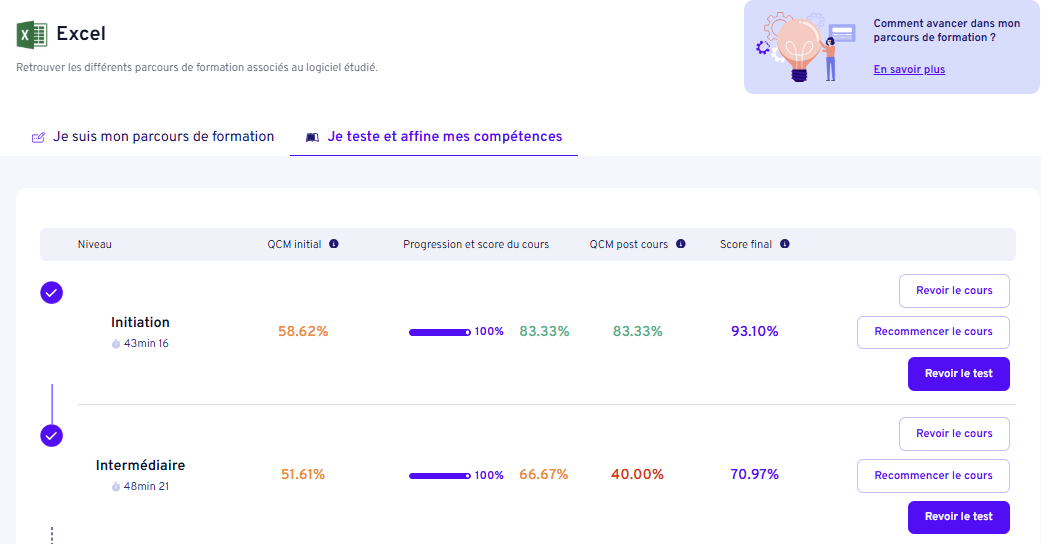Click the Initiation course progress bar
Screen dimensions: 1041x550
click(x=439, y=332)
